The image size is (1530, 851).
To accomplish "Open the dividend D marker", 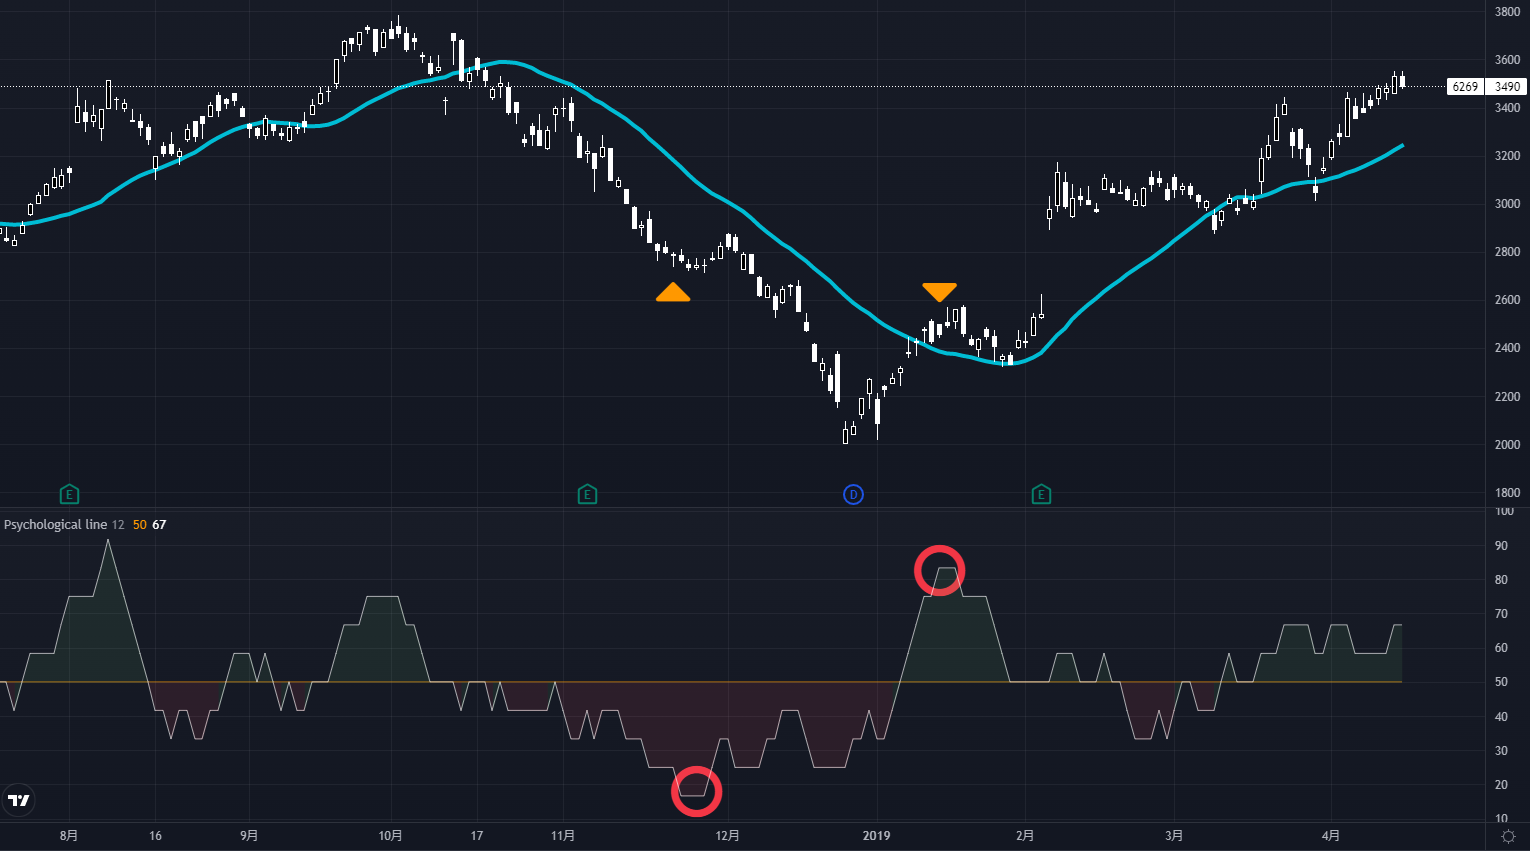I will tap(853, 494).
